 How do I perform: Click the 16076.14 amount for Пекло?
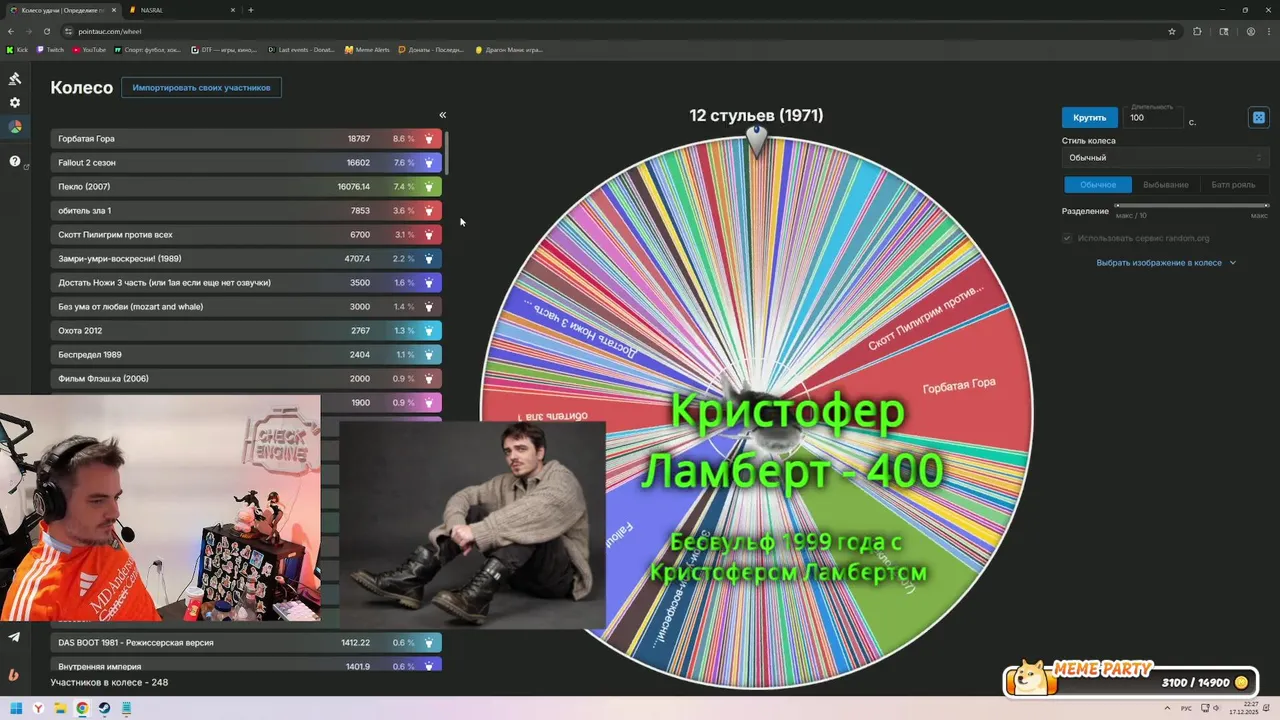coord(353,187)
